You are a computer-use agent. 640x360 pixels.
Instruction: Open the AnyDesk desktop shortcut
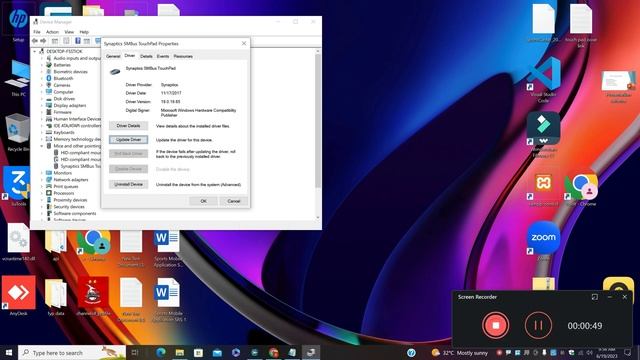pyautogui.click(x=18, y=296)
